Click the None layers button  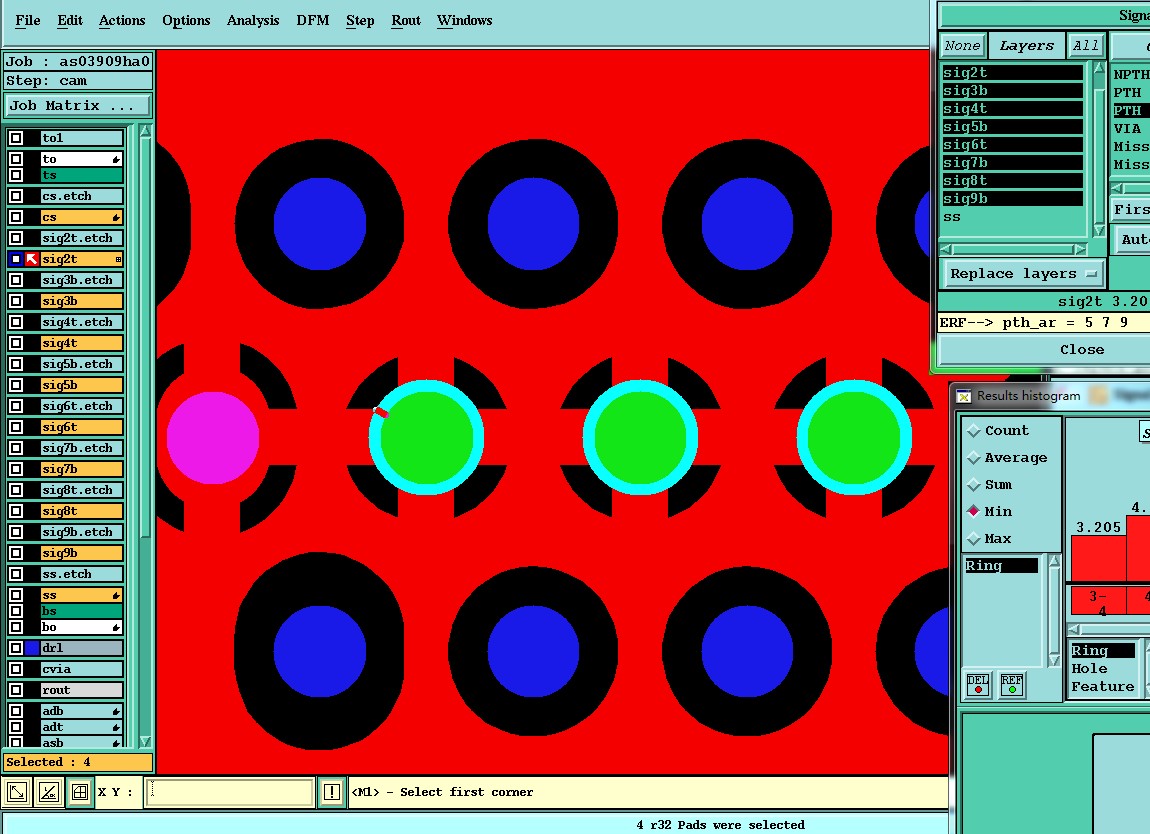(962, 45)
